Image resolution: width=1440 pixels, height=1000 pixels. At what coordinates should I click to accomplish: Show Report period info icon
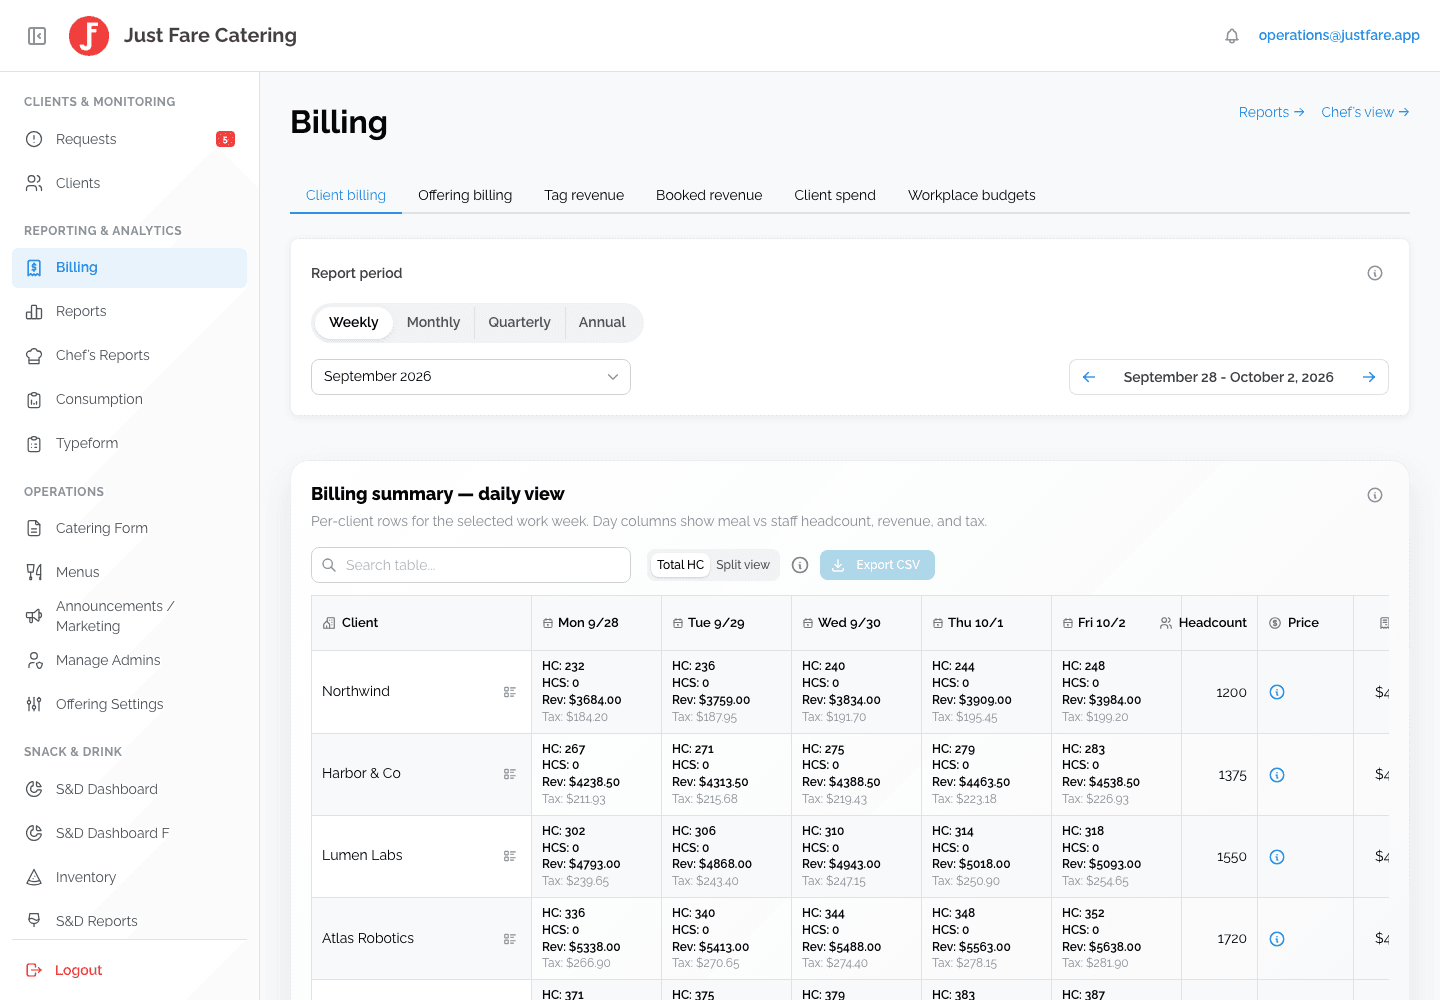pos(1375,273)
